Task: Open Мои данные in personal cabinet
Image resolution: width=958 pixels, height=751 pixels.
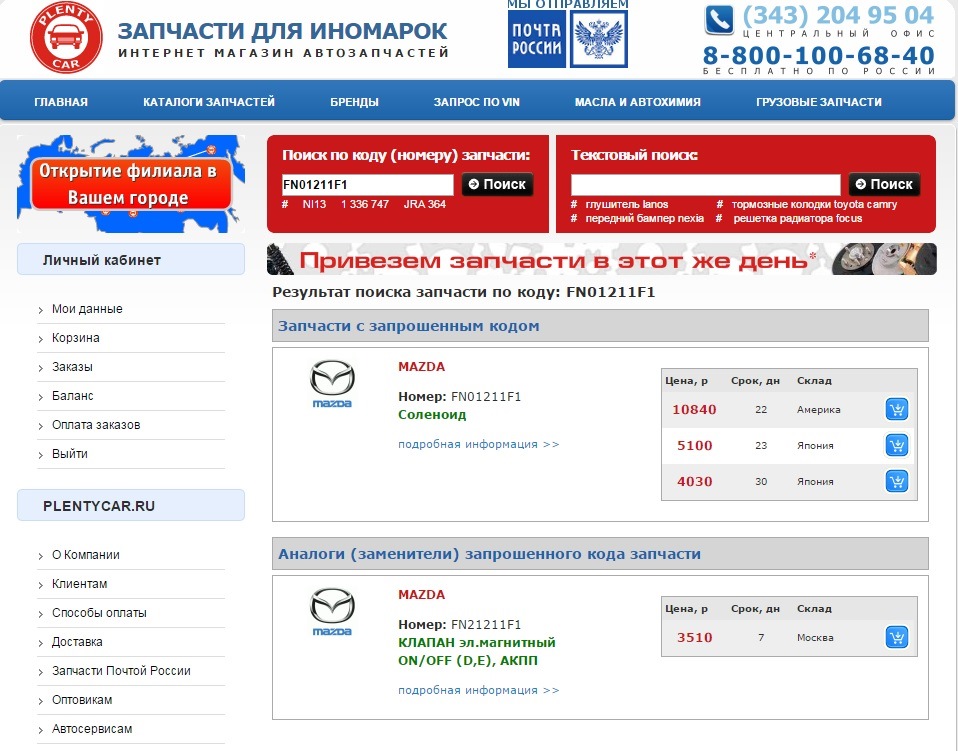Action: click(87, 309)
